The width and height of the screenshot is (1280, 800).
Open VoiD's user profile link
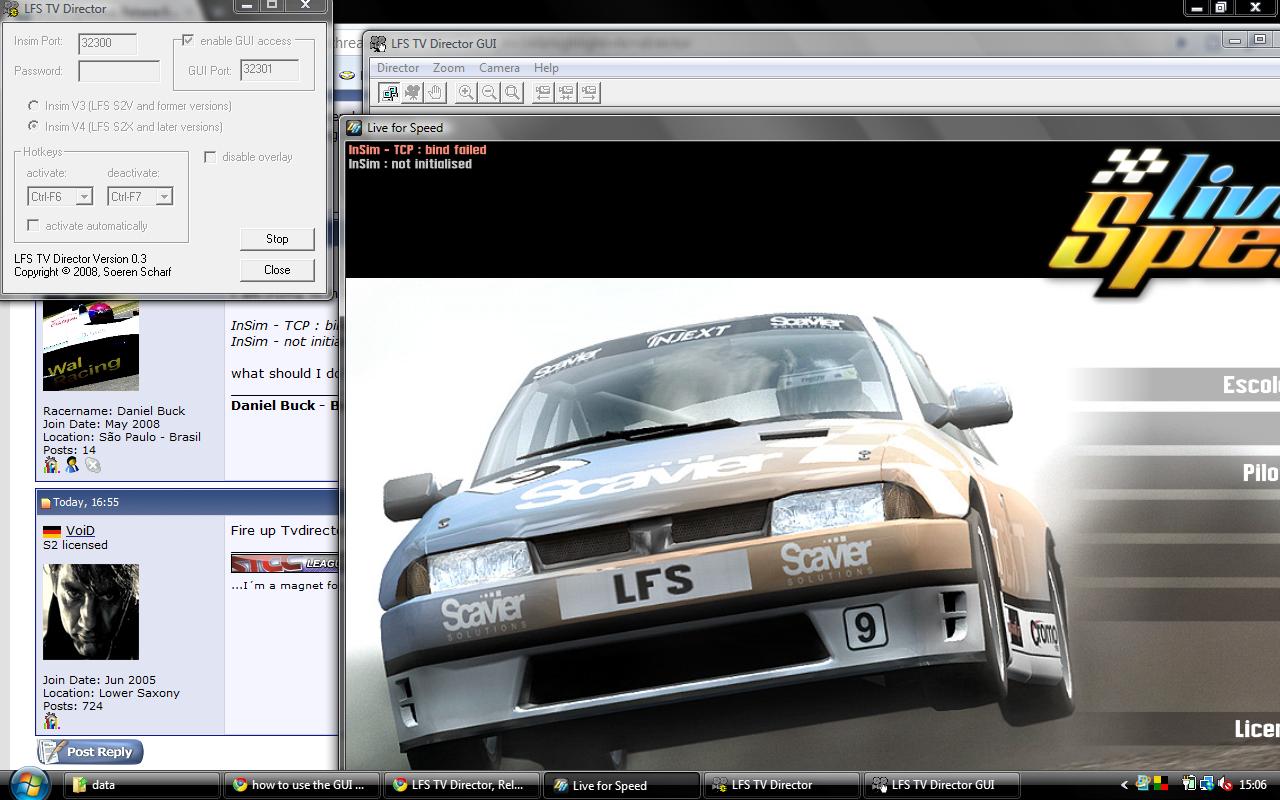click(80, 531)
